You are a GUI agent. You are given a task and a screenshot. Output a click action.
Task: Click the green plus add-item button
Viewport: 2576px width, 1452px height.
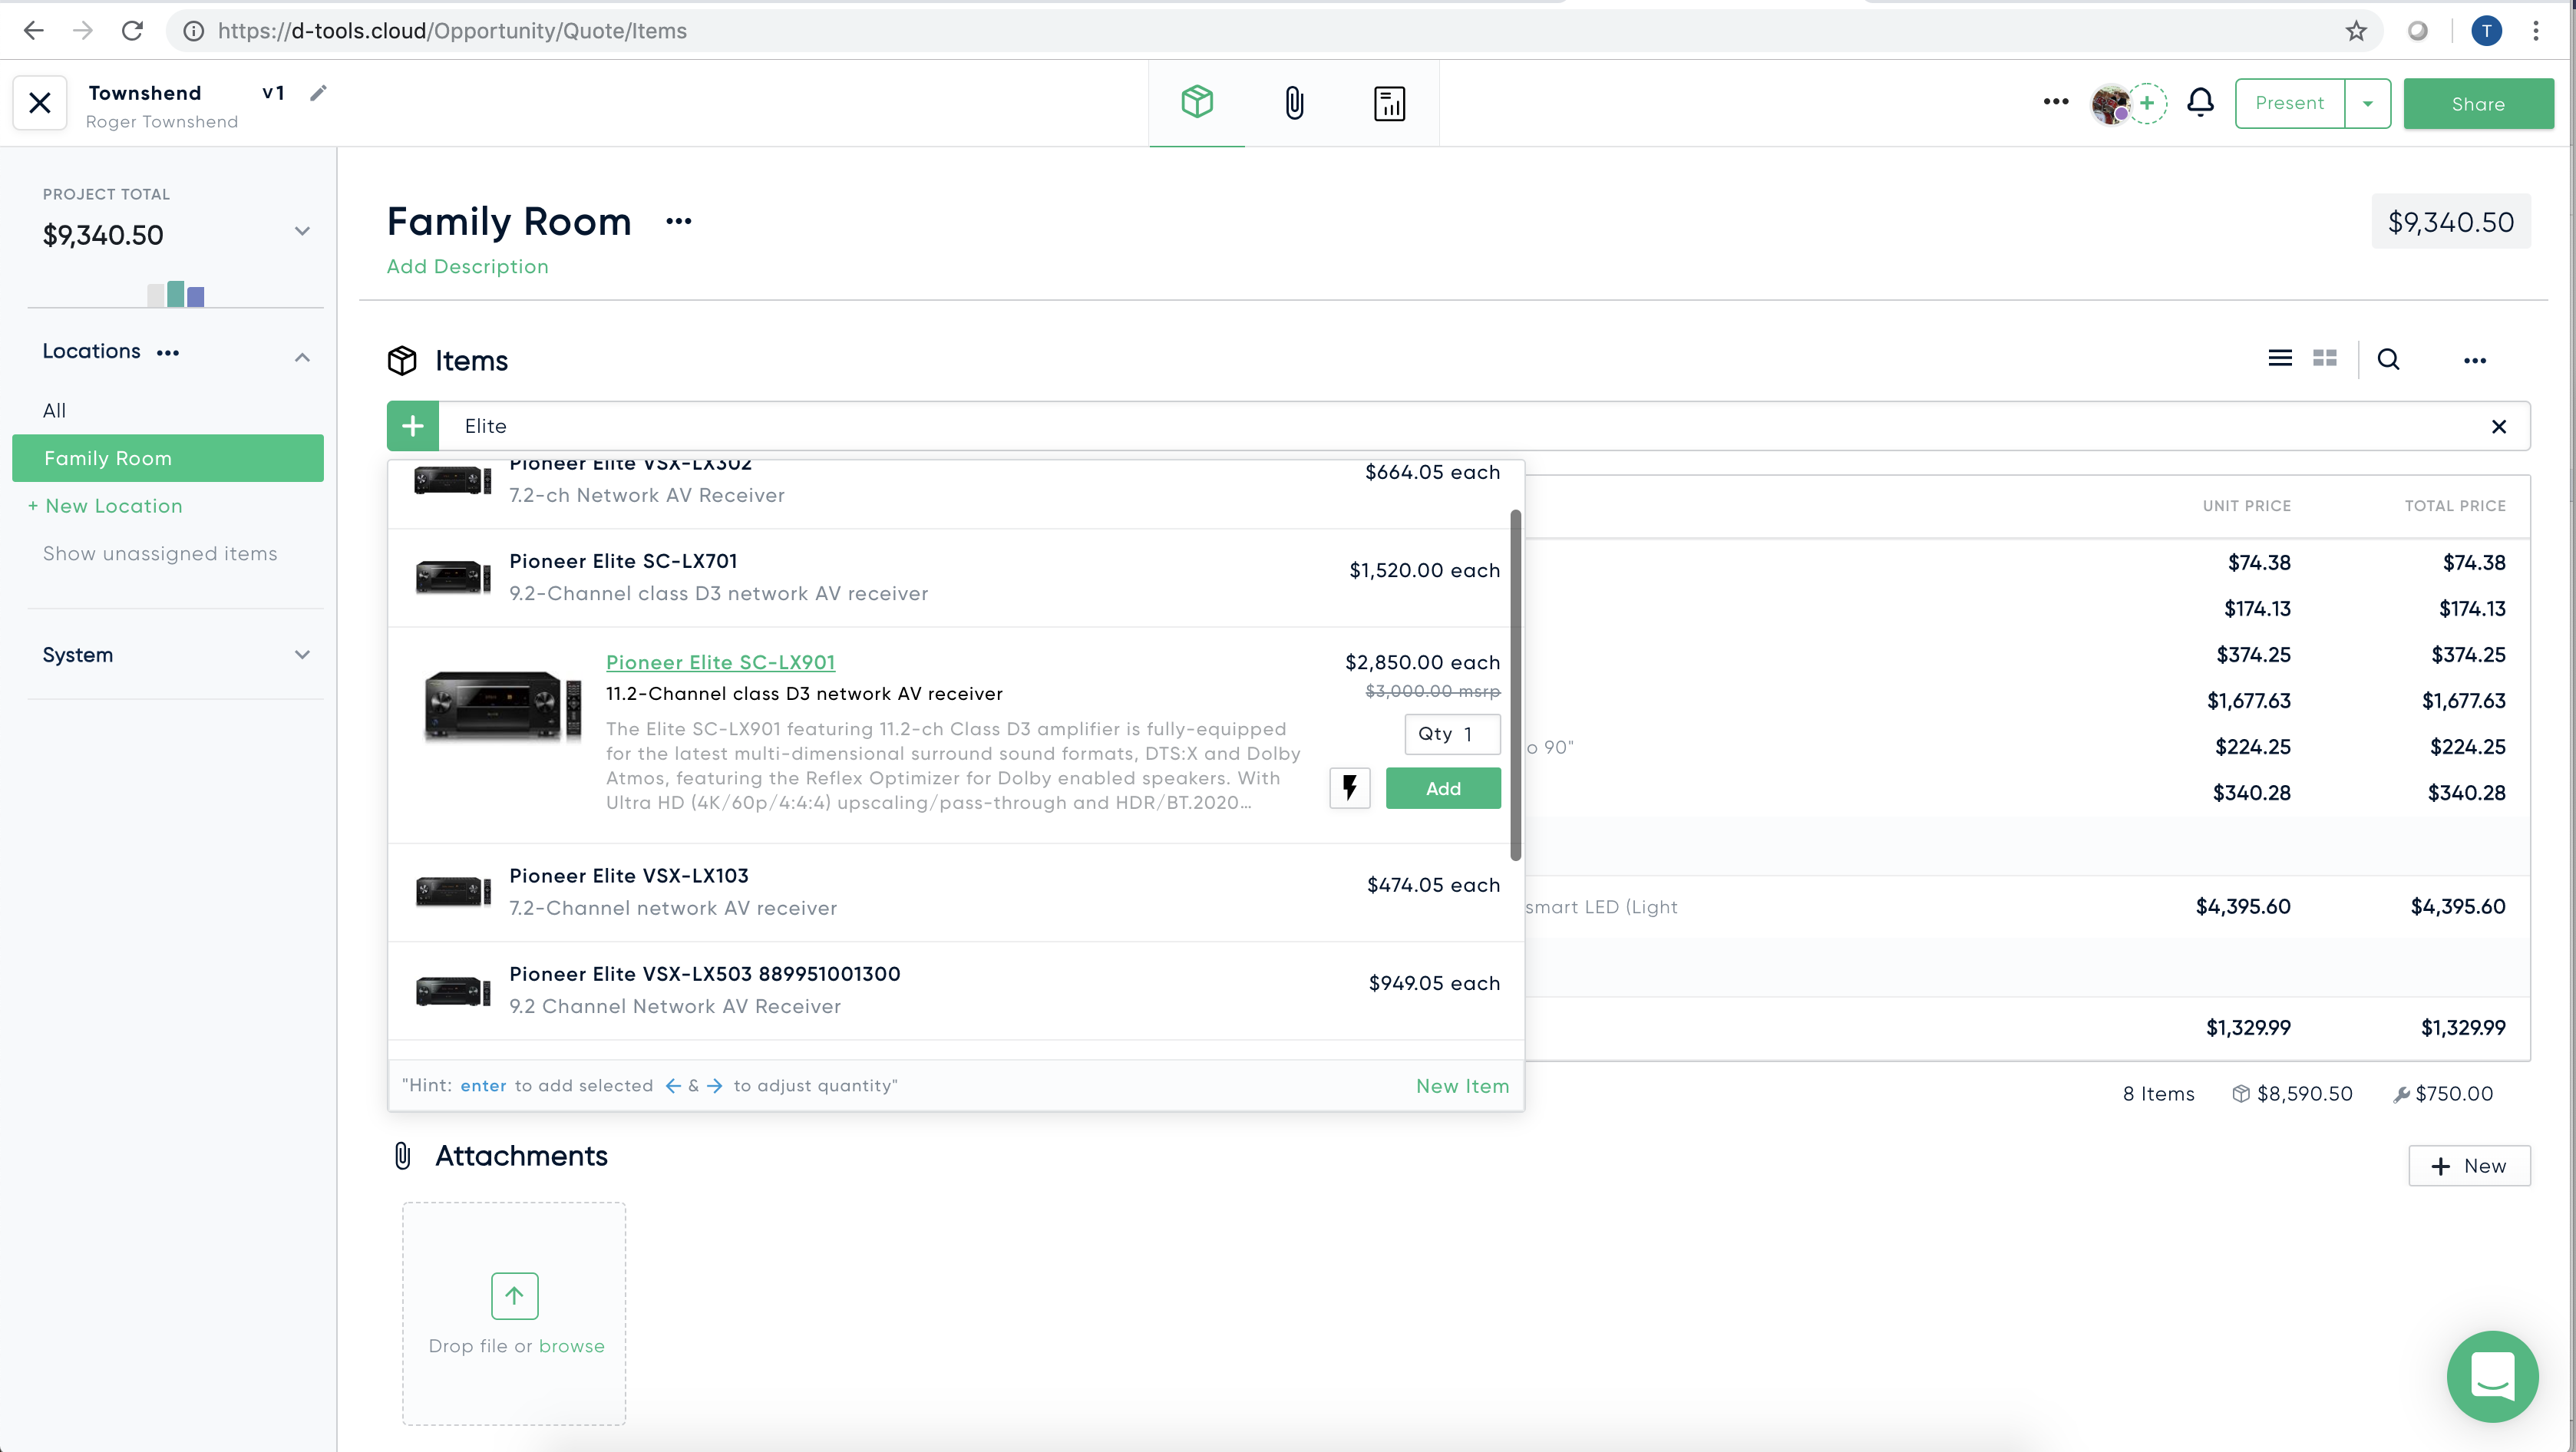coord(413,427)
